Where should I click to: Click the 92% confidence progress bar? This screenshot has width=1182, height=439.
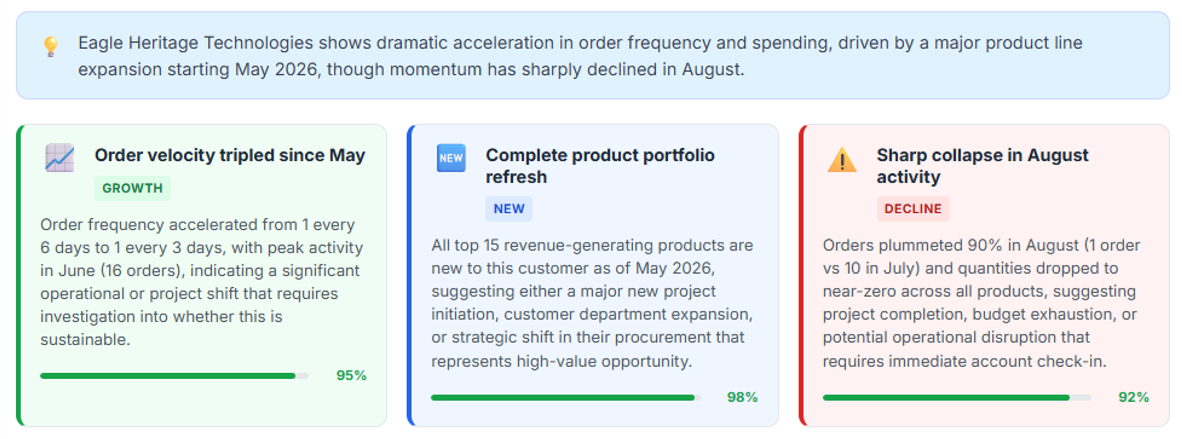coord(957,397)
